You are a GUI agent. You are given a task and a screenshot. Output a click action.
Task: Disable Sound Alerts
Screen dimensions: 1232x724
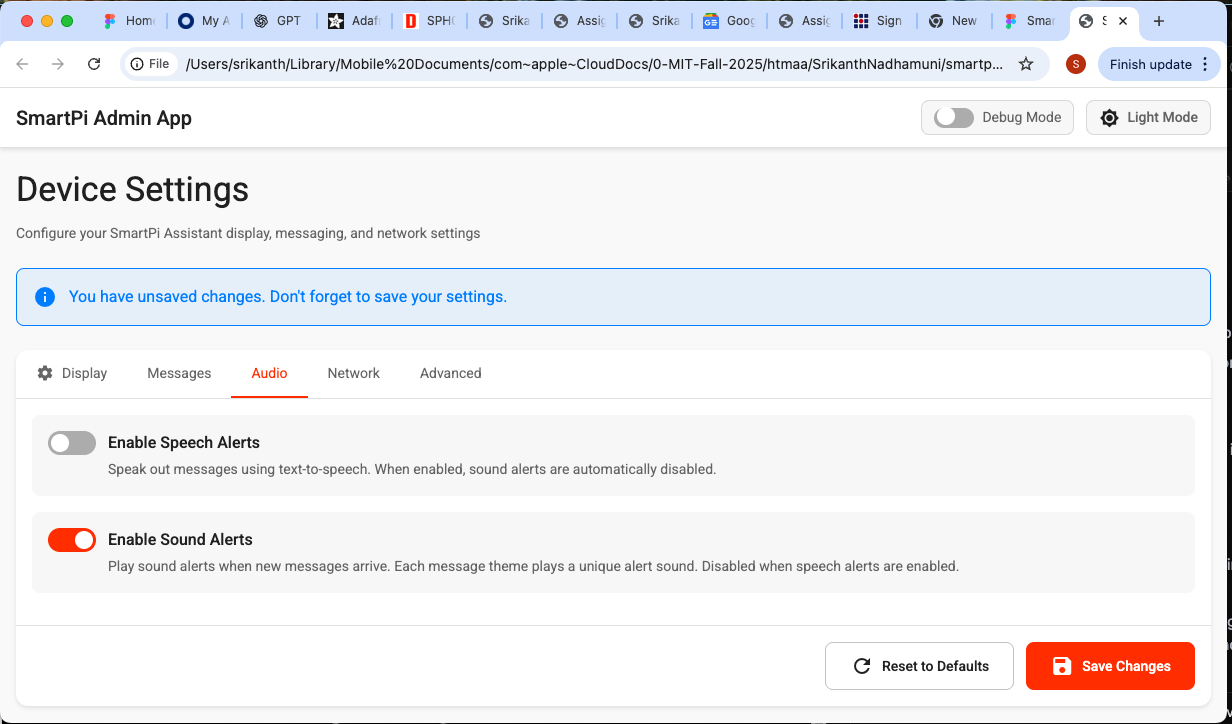(71, 539)
